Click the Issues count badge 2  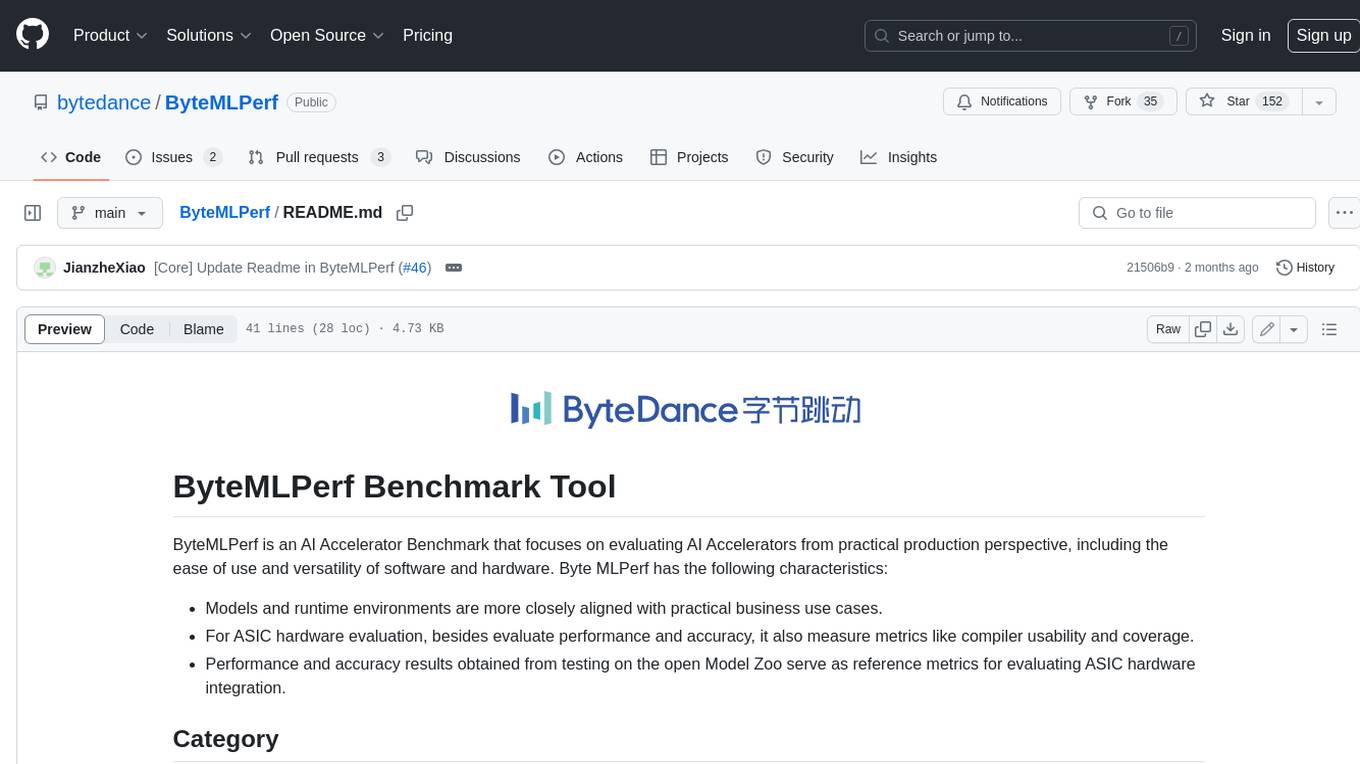[x=212, y=157]
